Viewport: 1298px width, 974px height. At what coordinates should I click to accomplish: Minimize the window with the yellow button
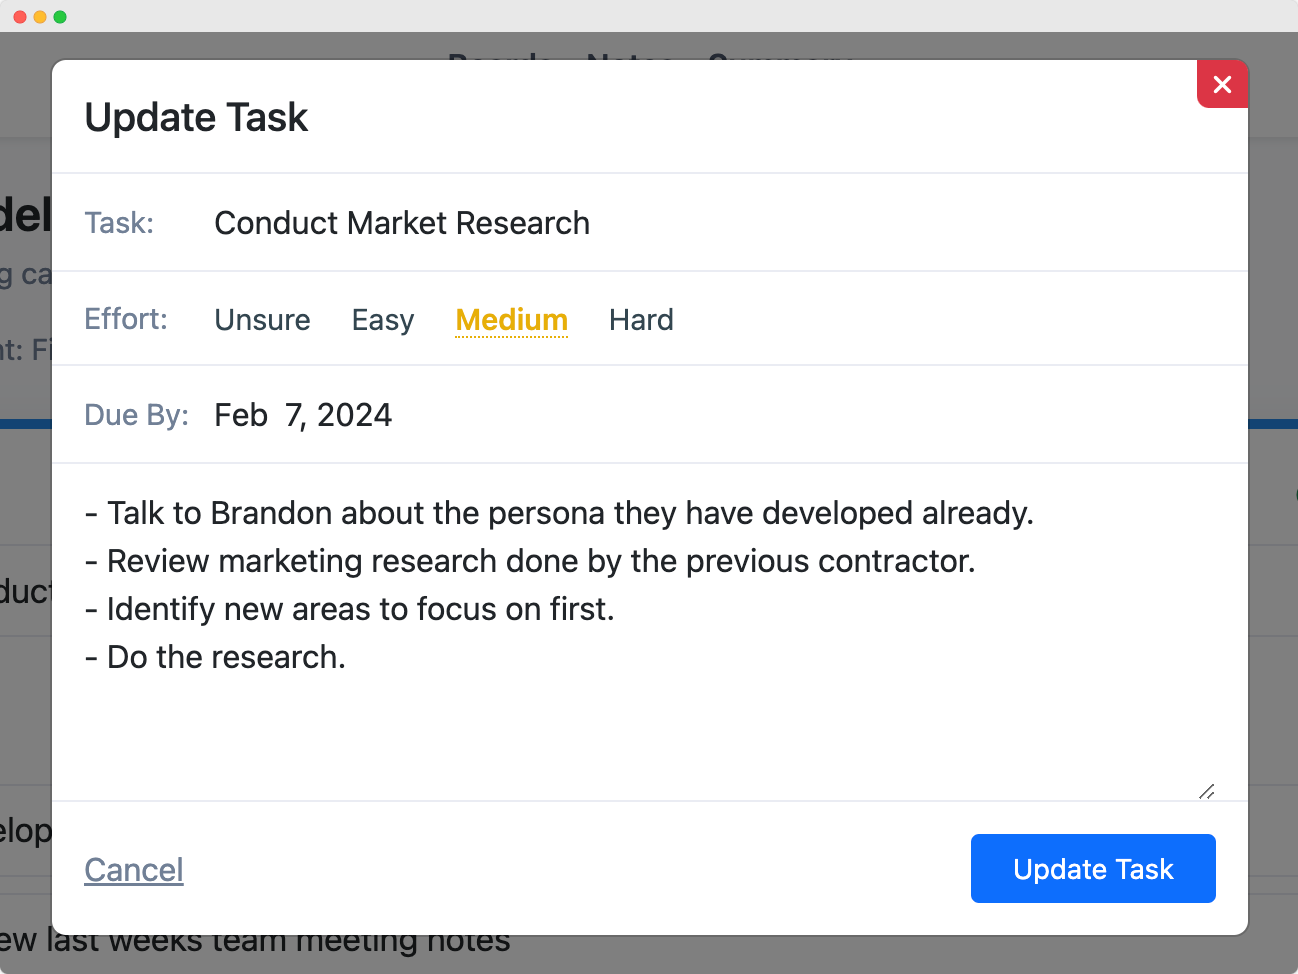click(40, 17)
